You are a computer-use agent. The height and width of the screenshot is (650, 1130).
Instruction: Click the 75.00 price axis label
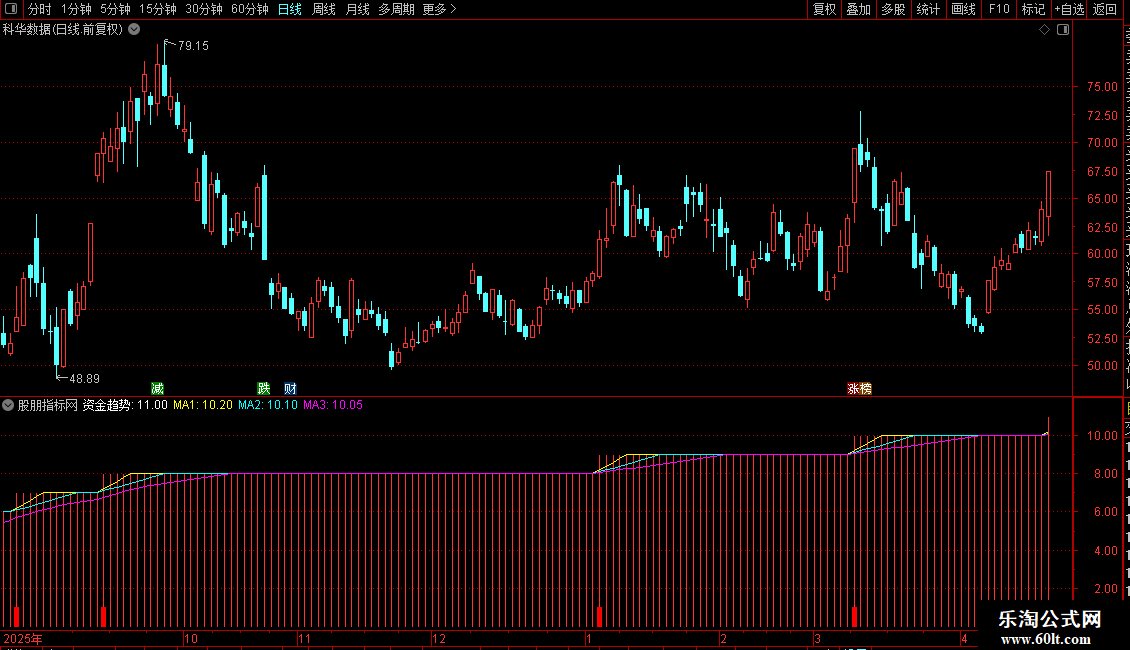(1102, 86)
